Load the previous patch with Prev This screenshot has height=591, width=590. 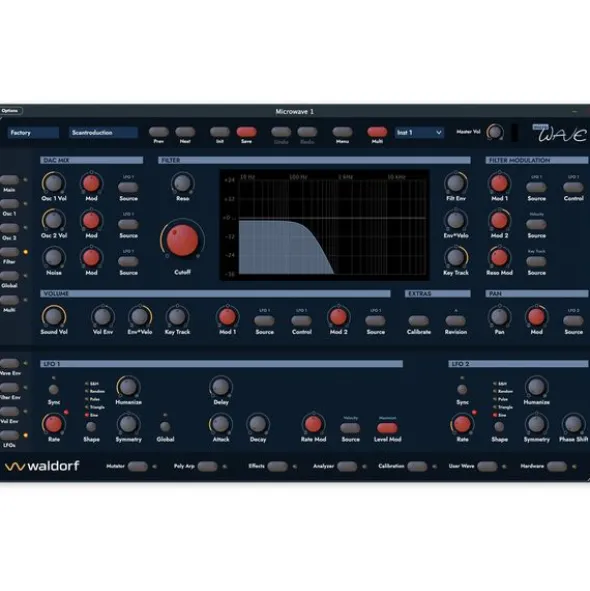tap(159, 132)
